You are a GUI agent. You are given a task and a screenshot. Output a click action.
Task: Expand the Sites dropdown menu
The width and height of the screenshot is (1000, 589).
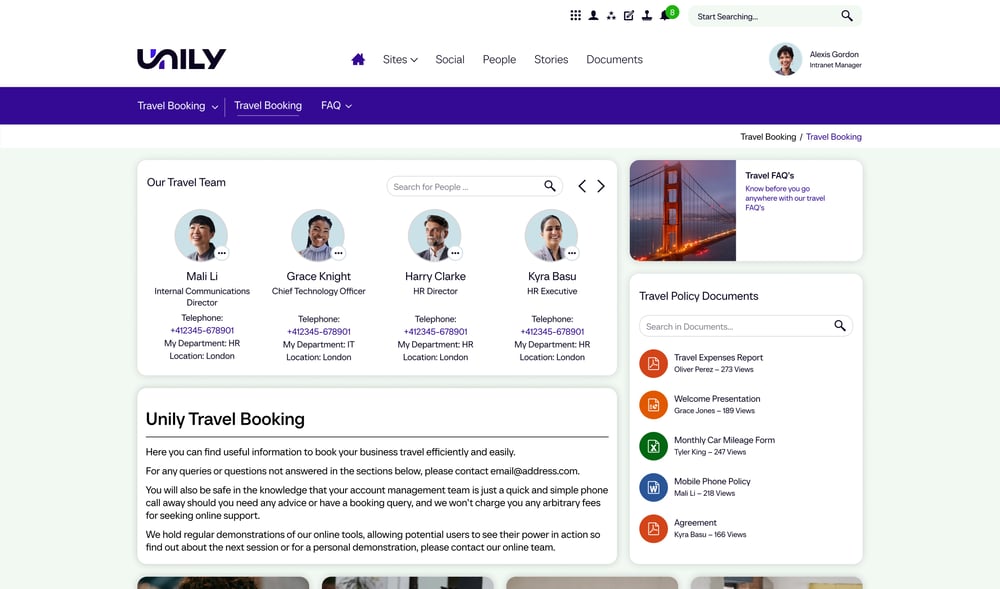[400, 59]
